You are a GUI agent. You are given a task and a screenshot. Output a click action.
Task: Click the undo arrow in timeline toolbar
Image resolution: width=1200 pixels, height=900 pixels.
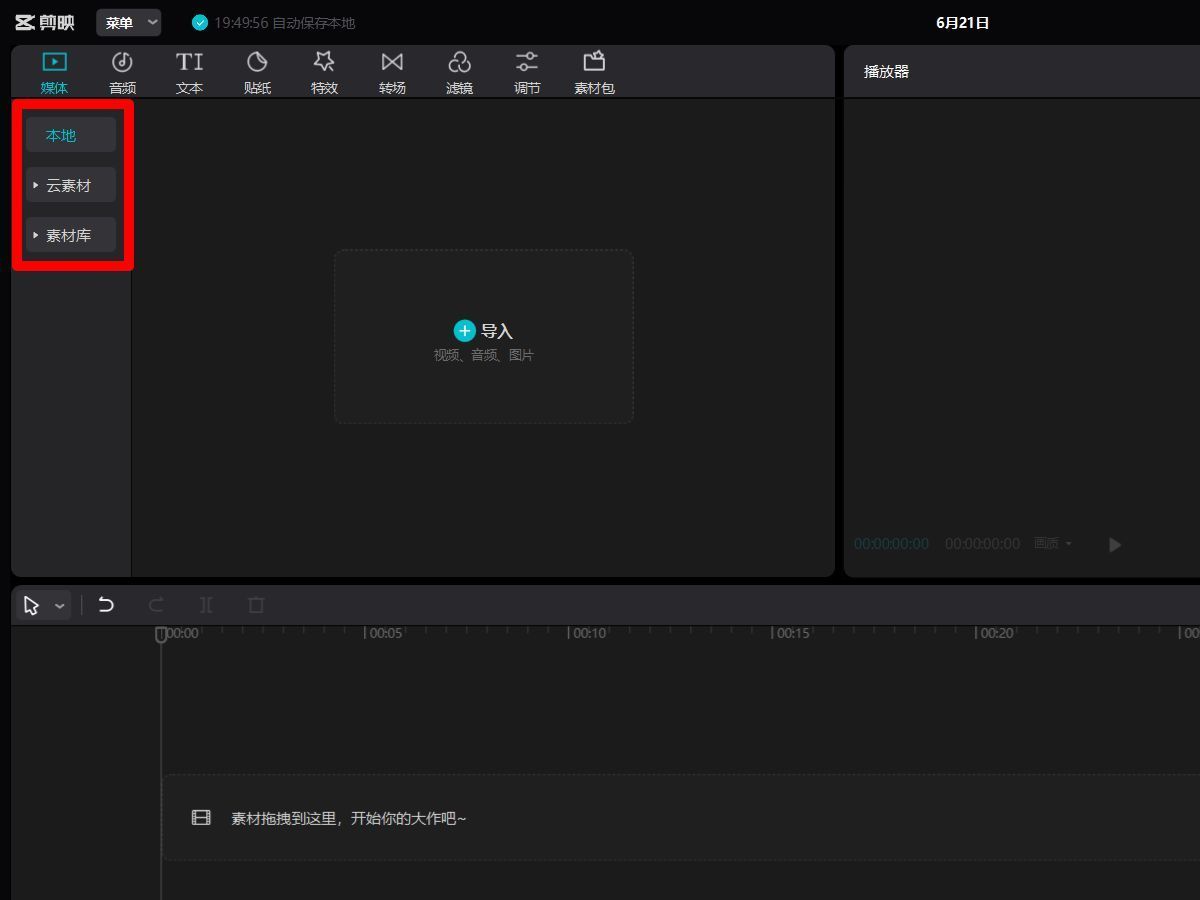(x=106, y=605)
